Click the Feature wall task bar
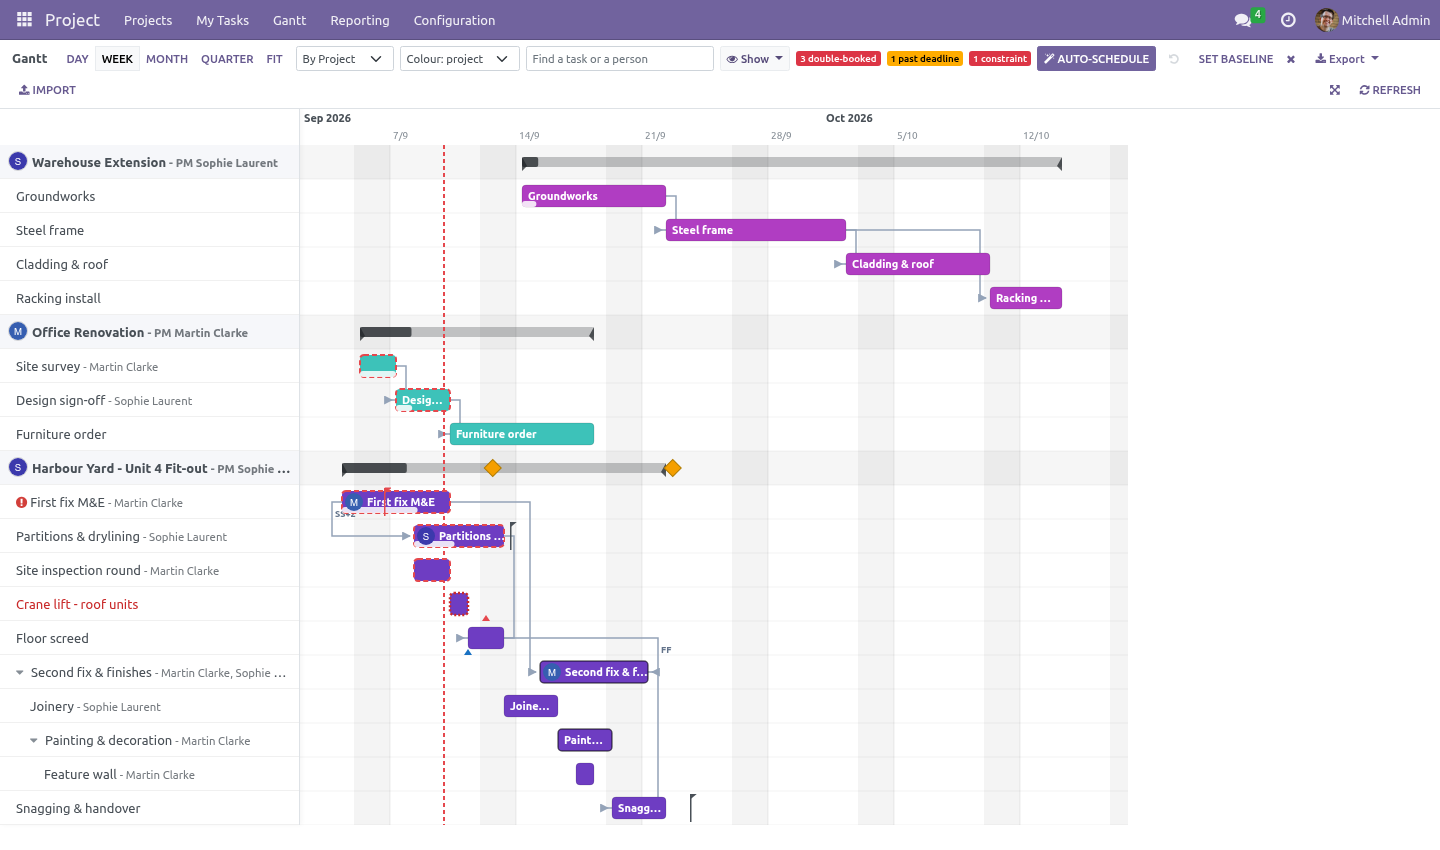 click(x=585, y=774)
